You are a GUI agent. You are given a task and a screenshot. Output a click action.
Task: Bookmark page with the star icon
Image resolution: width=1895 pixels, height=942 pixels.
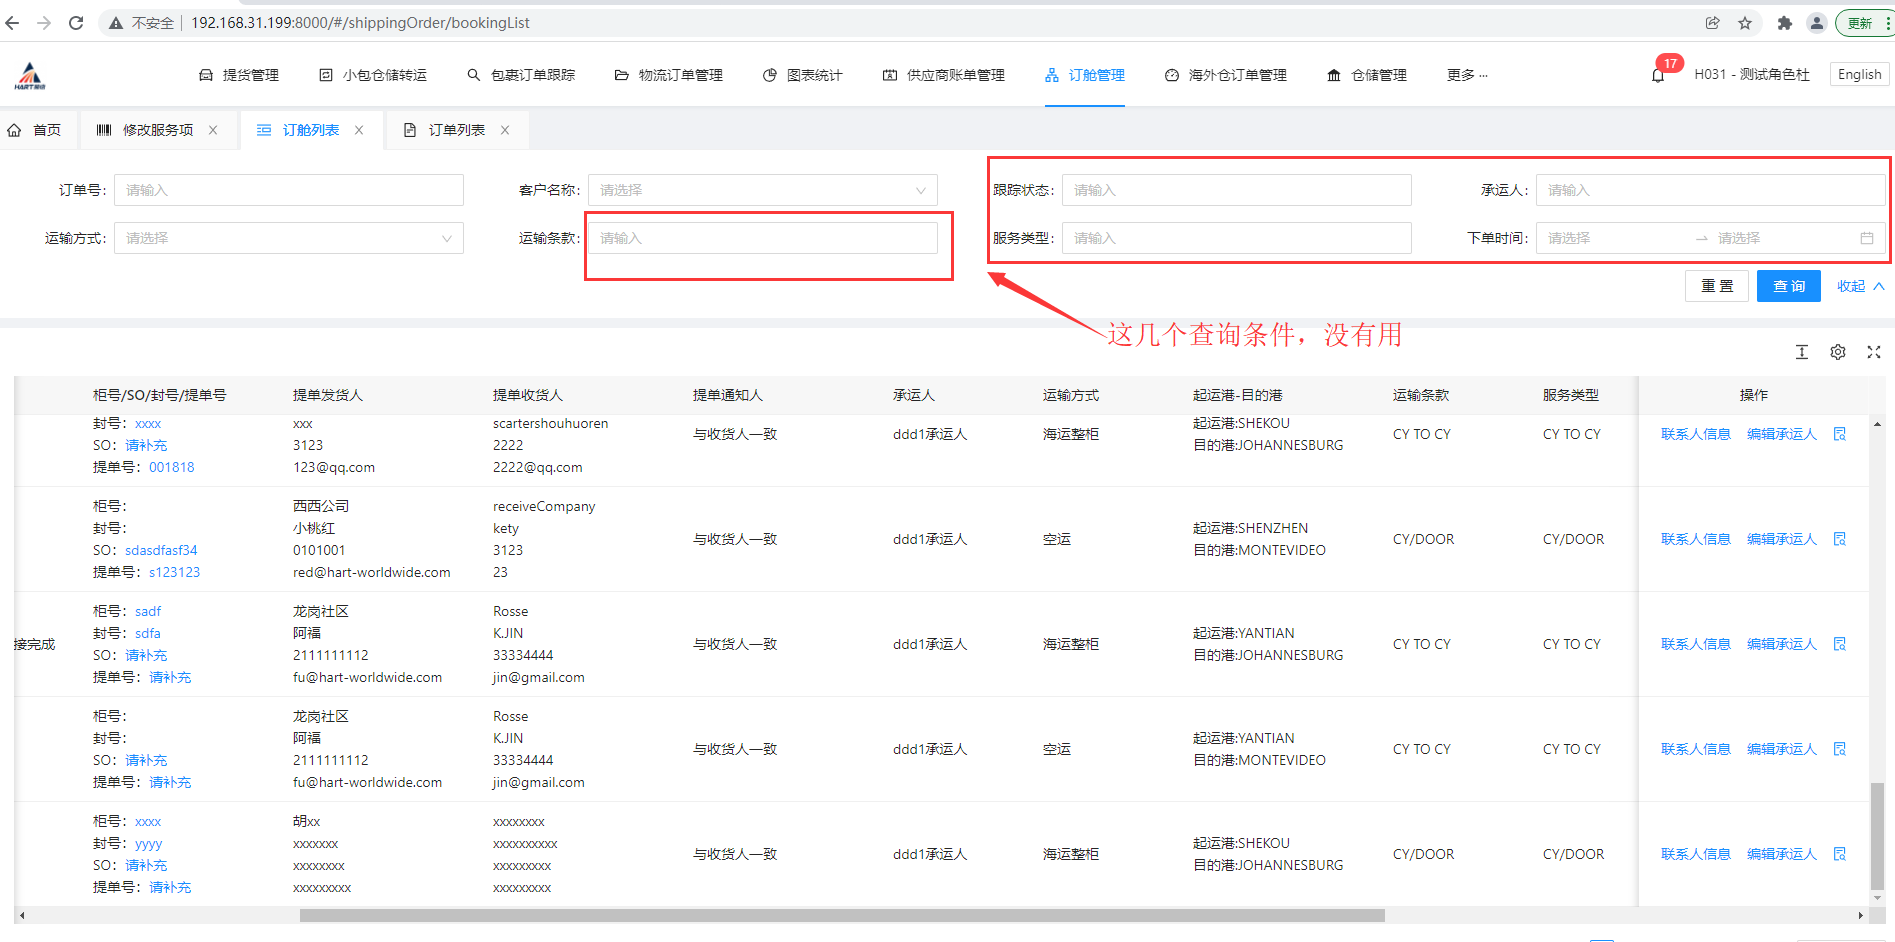[1745, 23]
